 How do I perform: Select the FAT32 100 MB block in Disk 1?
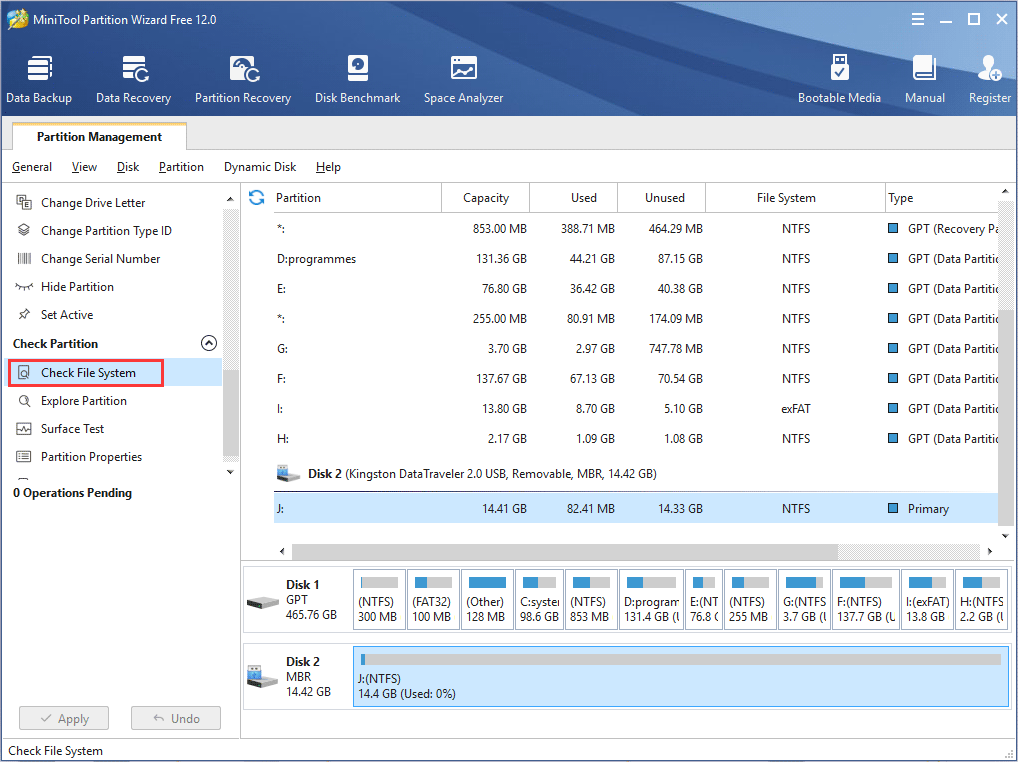coord(432,600)
